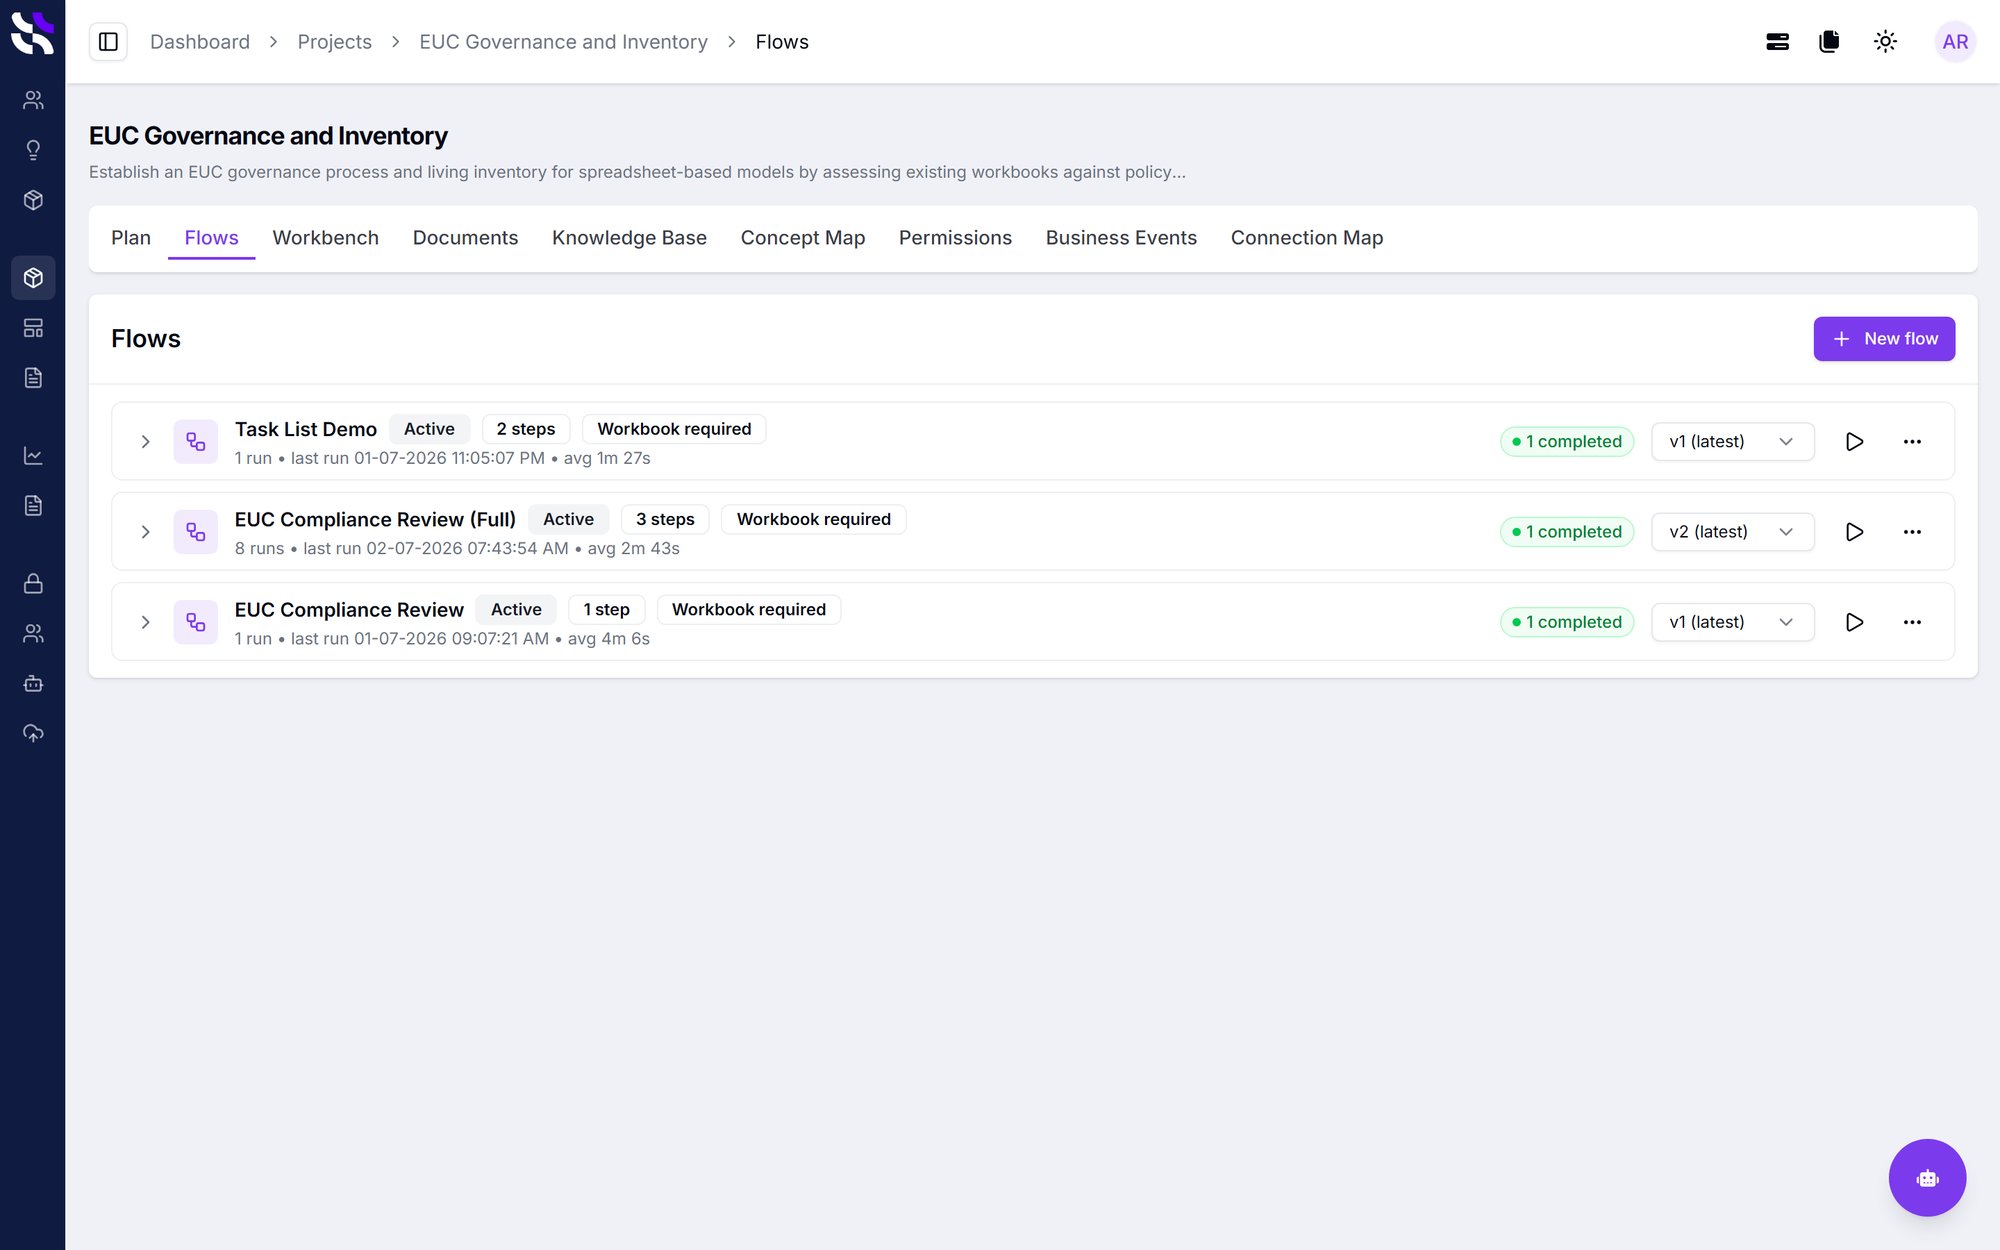
Task: Open the layout templates sidebar icon
Action: (x=33, y=328)
